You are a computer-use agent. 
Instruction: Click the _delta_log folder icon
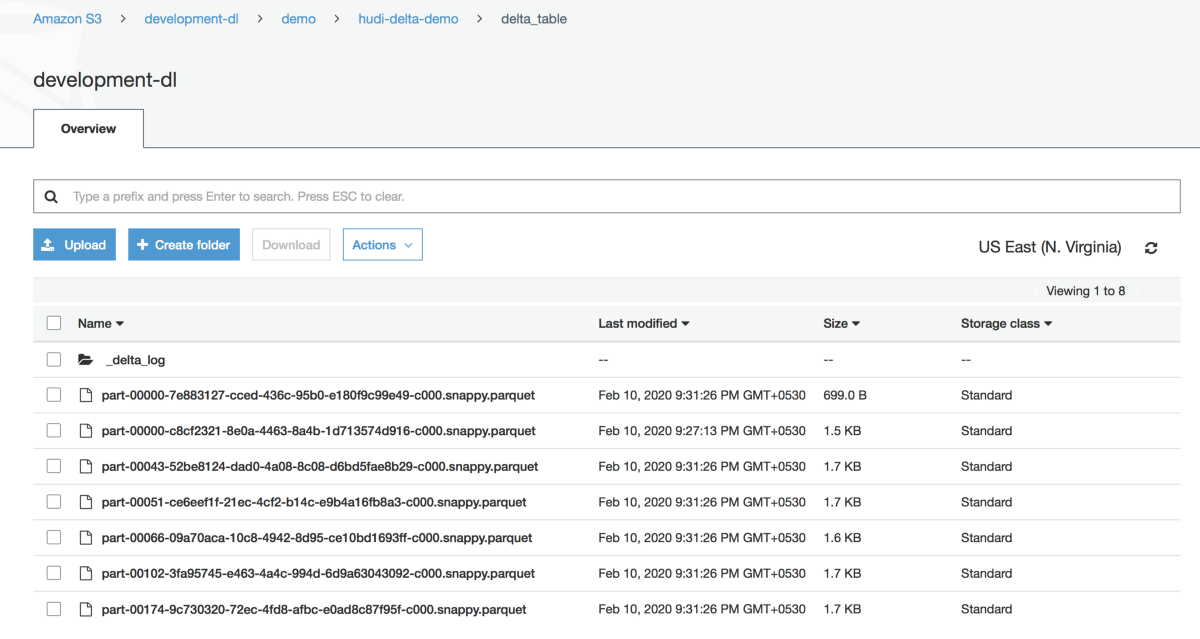click(x=85, y=359)
